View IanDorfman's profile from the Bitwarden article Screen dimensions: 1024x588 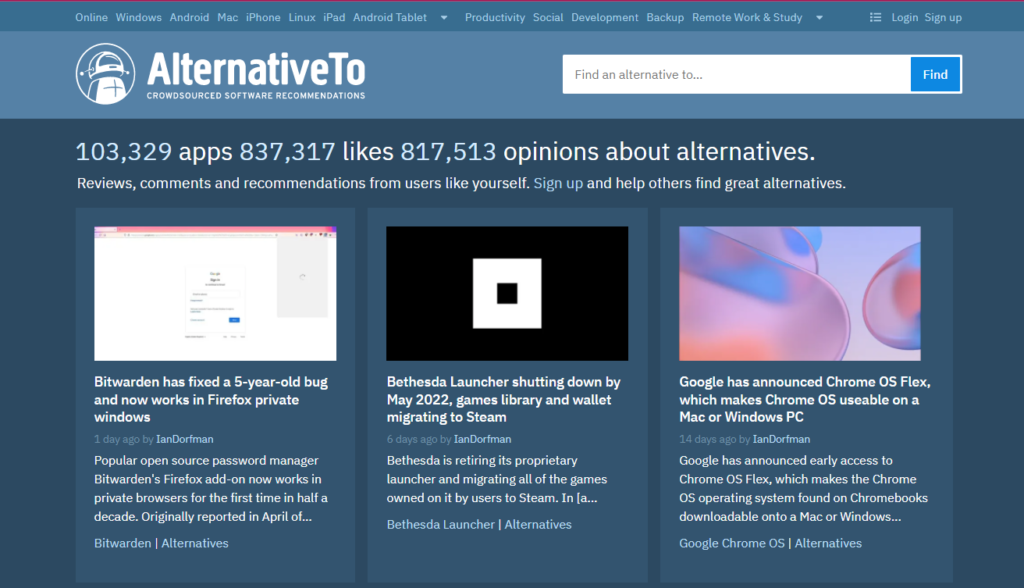(183, 439)
